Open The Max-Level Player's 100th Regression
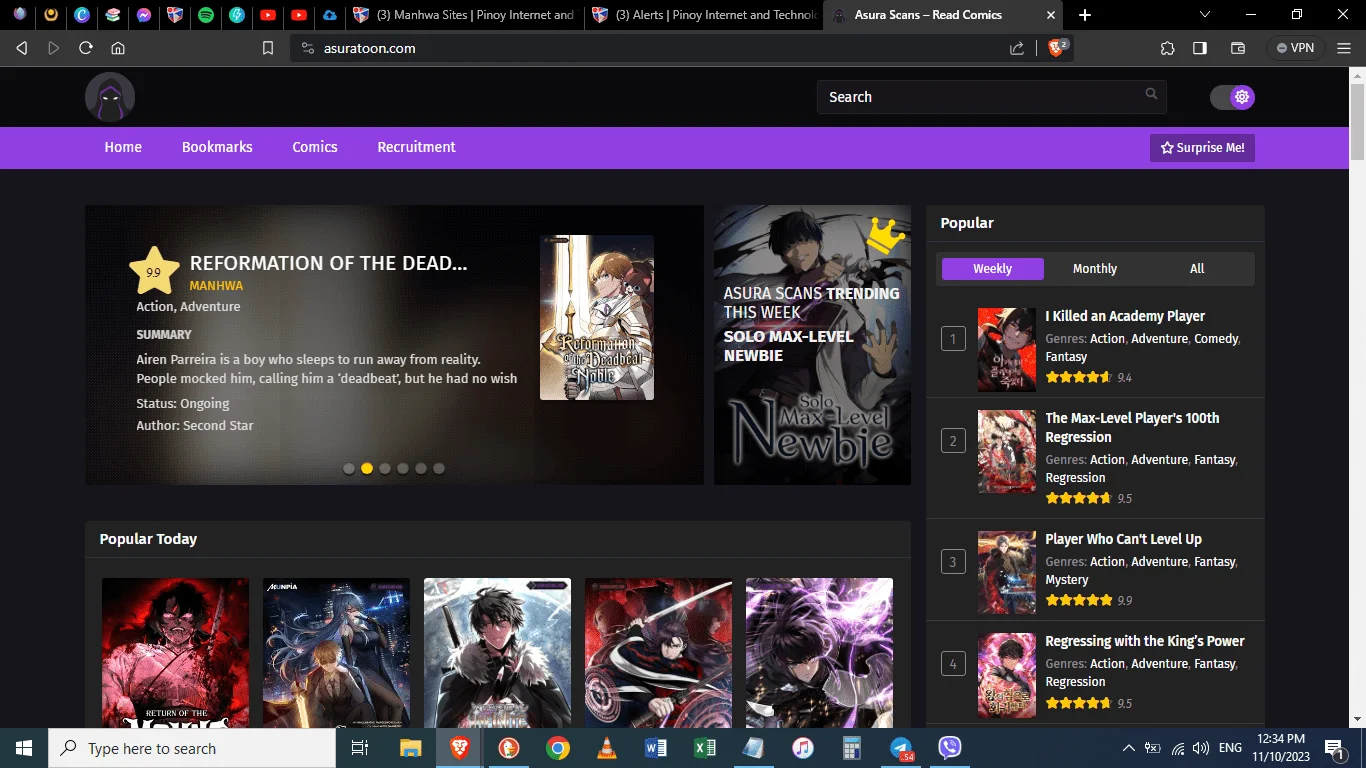Image resolution: width=1366 pixels, height=768 pixels. (x=1132, y=428)
